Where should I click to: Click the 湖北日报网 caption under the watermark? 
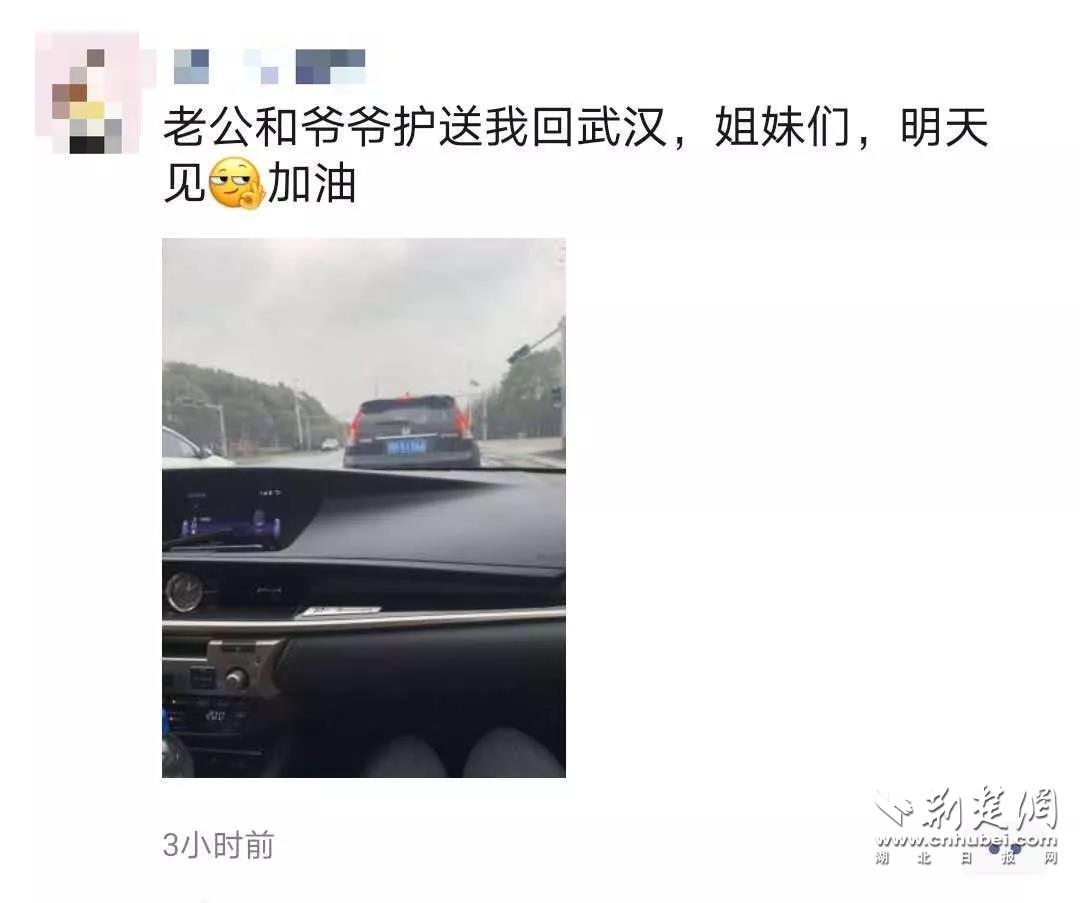(966, 858)
